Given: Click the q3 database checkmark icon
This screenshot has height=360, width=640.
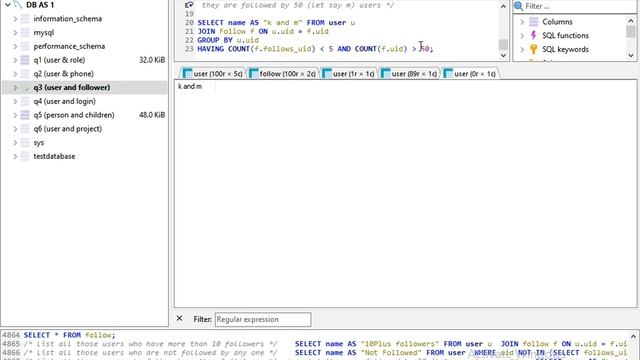Looking at the screenshot, I should (x=27, y=88).
